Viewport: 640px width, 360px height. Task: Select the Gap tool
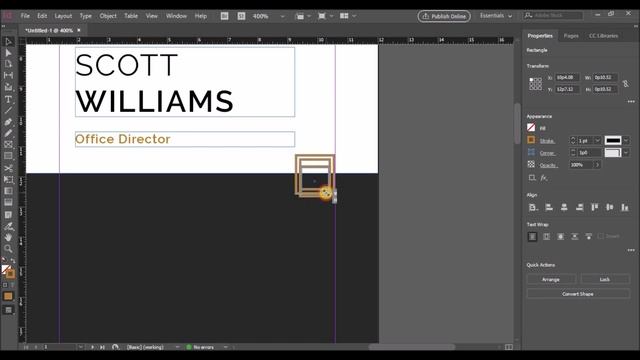point(8,76)
